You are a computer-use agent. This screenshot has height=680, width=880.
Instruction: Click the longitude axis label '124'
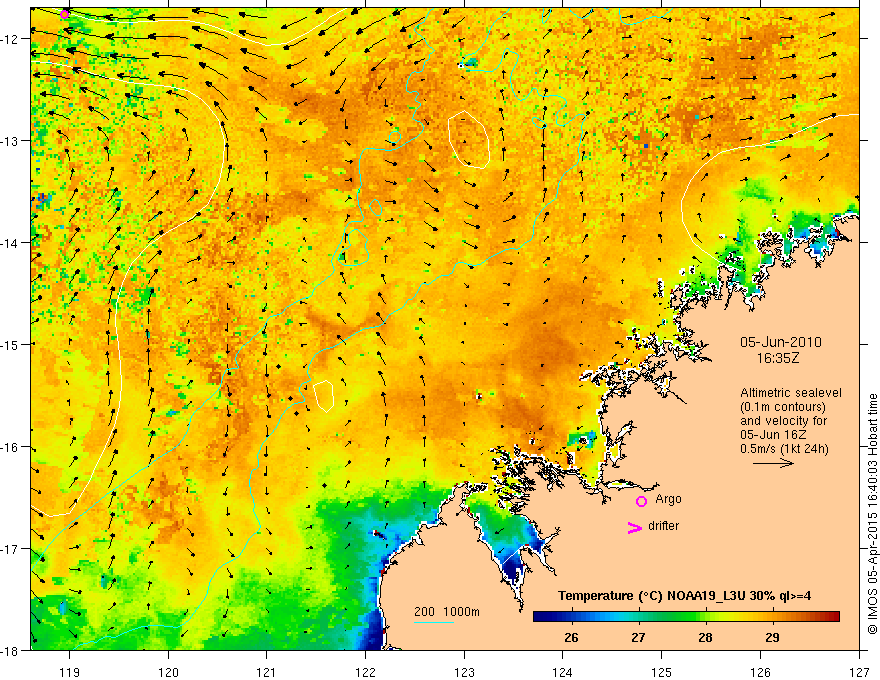(x=563, y=672)
